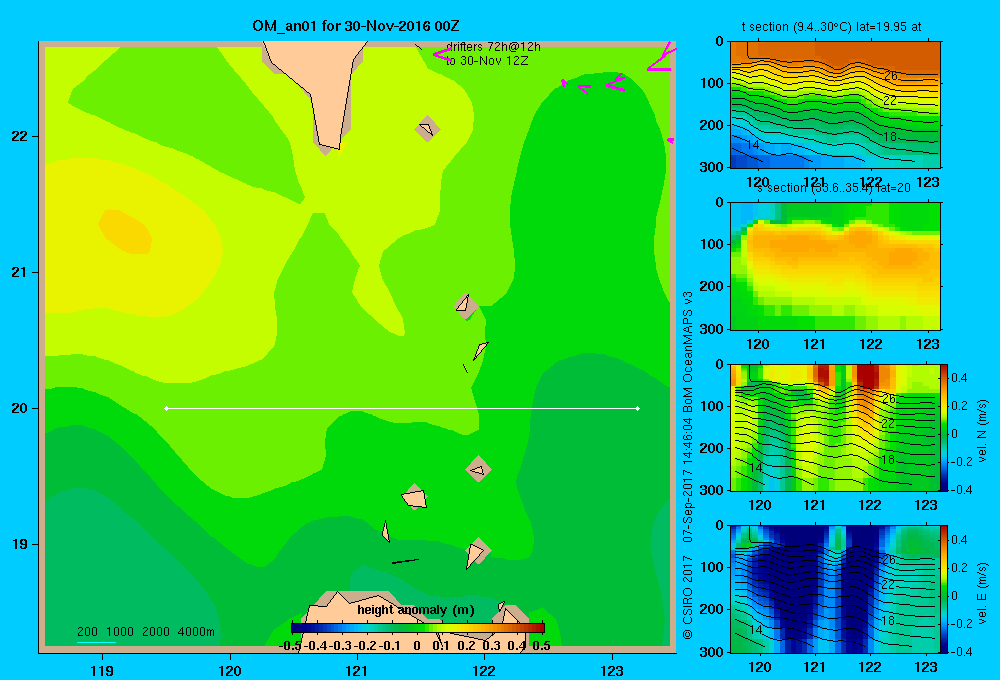This screenshot has width=1000, height=680.
Task: Select the "height anomaly (m)" label
Action: 416,610
